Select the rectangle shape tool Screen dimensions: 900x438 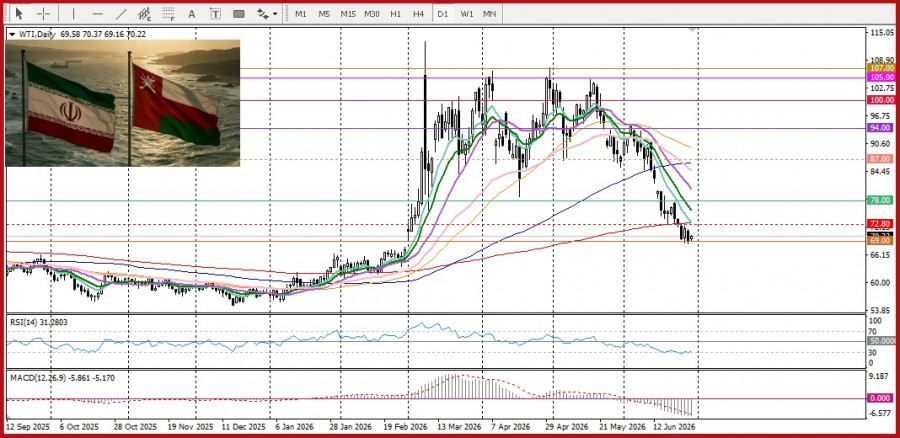pyautogui.click(x=239, y=14)
